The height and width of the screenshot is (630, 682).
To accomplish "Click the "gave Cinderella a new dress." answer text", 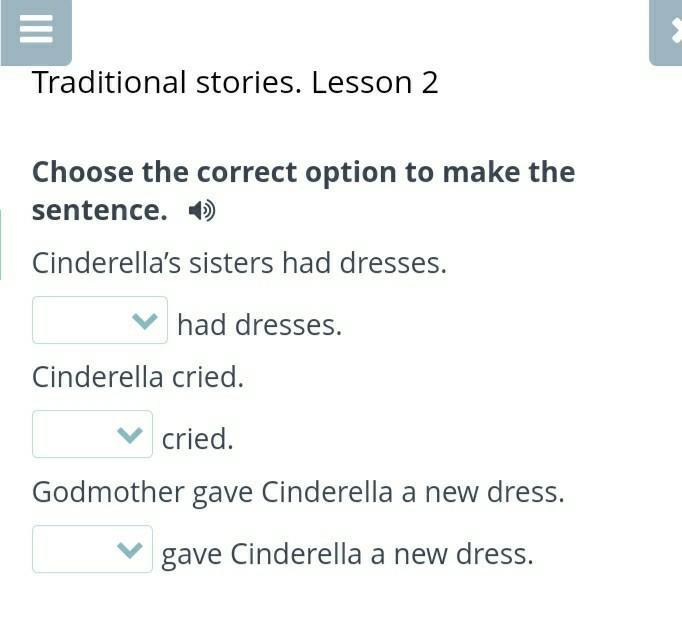I will [347, 554].
